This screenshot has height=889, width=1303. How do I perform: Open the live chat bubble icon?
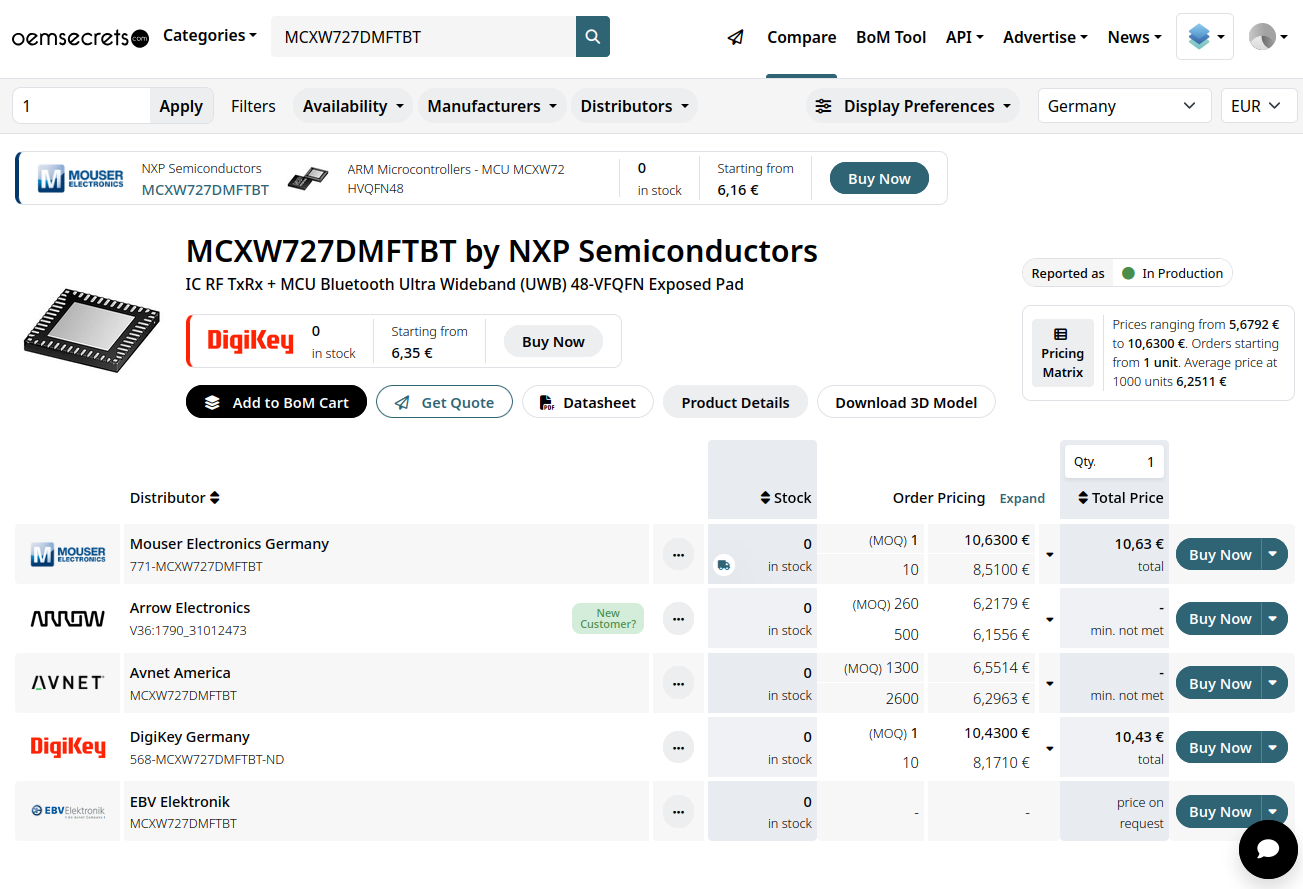[x=1267, y=848]
